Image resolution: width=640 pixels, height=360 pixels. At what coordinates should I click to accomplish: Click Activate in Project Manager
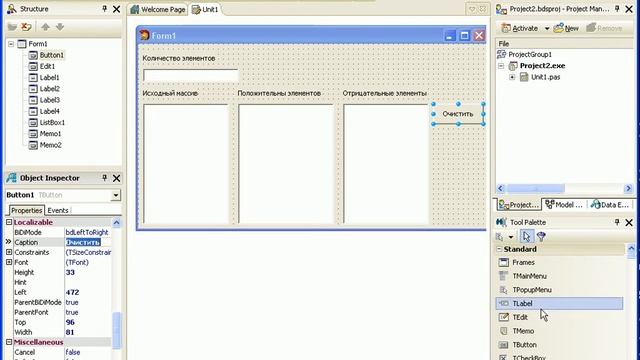click(x=520, y=28)
